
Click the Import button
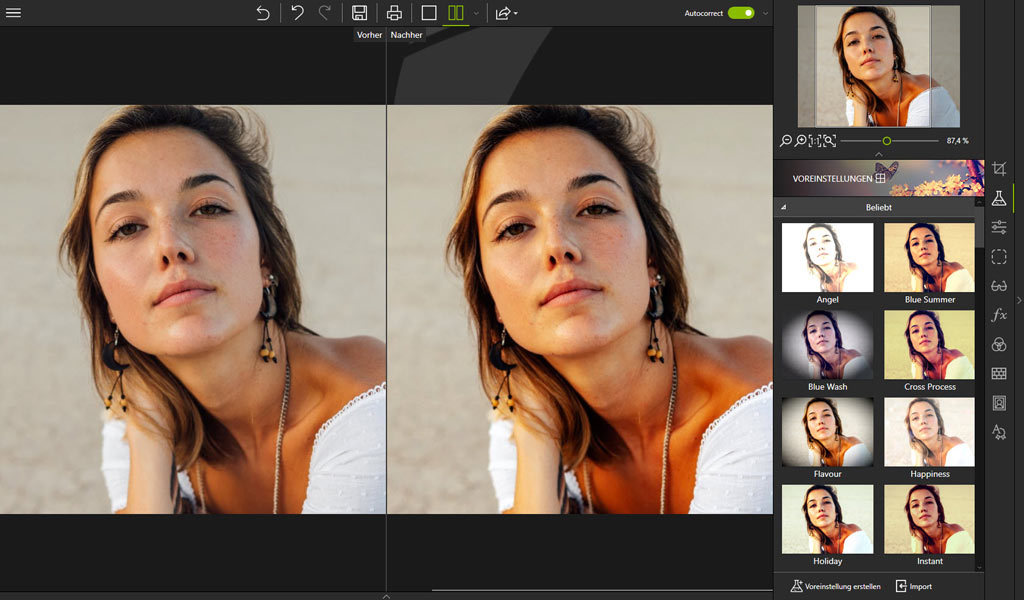tap(914, 586)
